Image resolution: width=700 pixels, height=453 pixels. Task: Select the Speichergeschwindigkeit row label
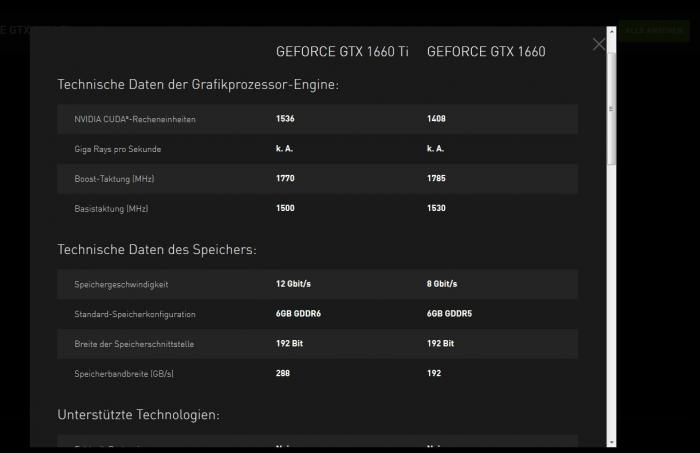(121, 284)
